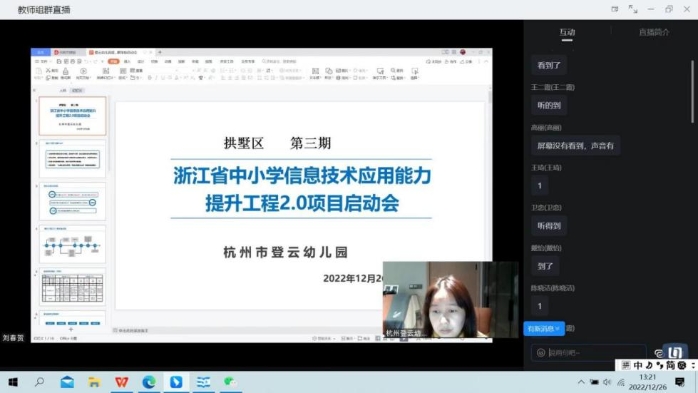Toggle 简 simplified character mode in IME bar
Image resolution: width=698 pixels, height=393 pixels.
click(670, 365)
